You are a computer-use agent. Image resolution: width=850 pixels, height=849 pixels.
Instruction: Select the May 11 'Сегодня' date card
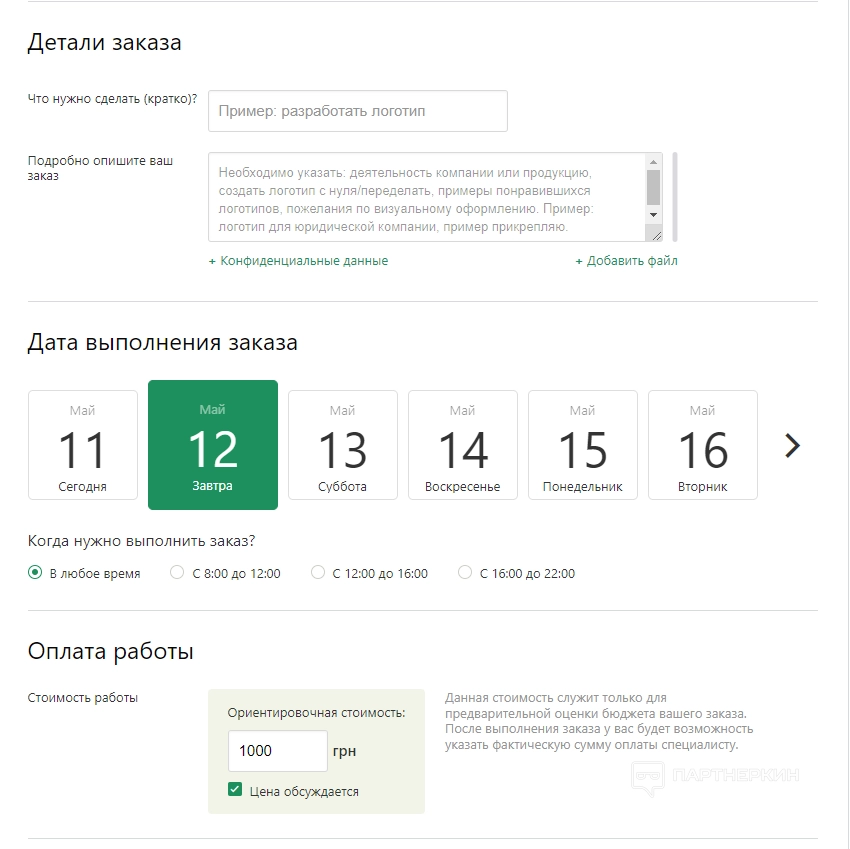(83, 445)
